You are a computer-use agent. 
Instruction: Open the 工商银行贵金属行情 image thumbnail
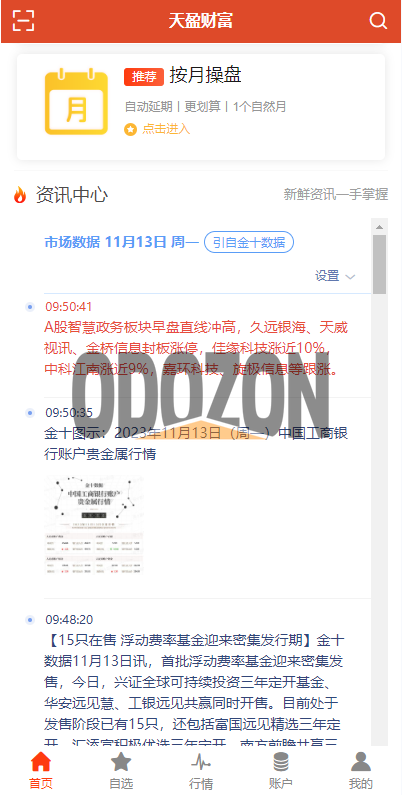pos(94,525)
